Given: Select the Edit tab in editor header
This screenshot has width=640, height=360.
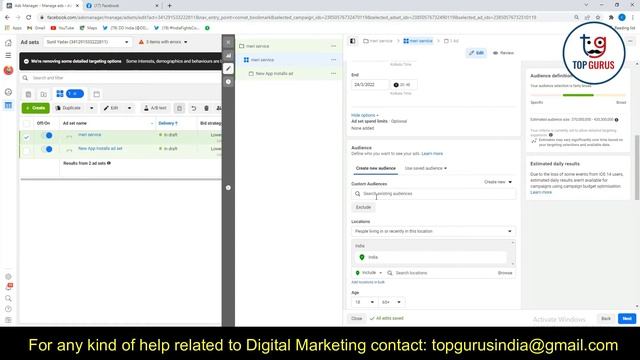Looking at the screenshot, I should 476,53.
